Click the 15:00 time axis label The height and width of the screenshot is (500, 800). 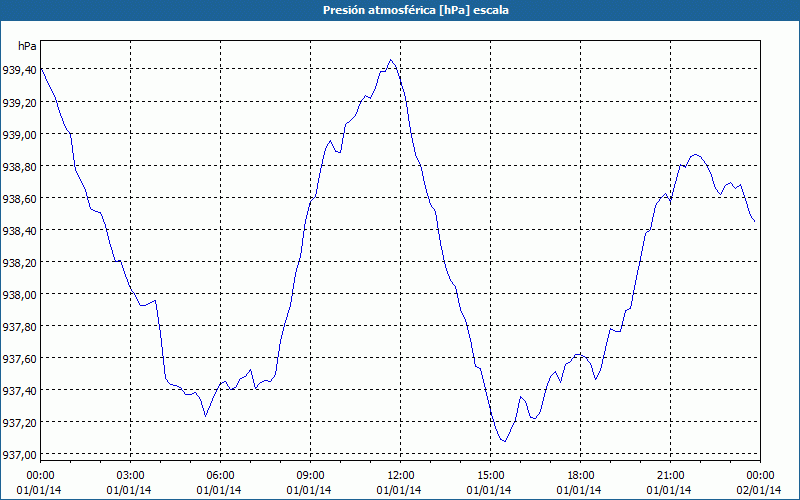(490, 476)
